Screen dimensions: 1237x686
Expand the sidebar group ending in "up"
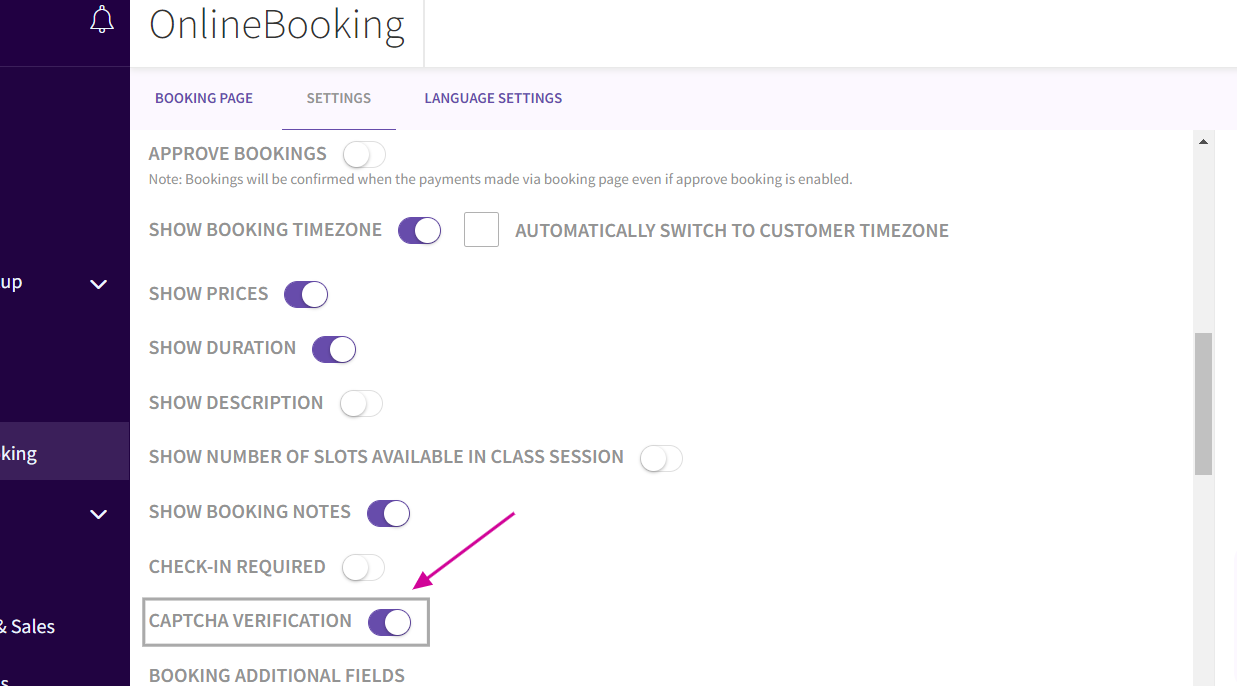[98, 284]
